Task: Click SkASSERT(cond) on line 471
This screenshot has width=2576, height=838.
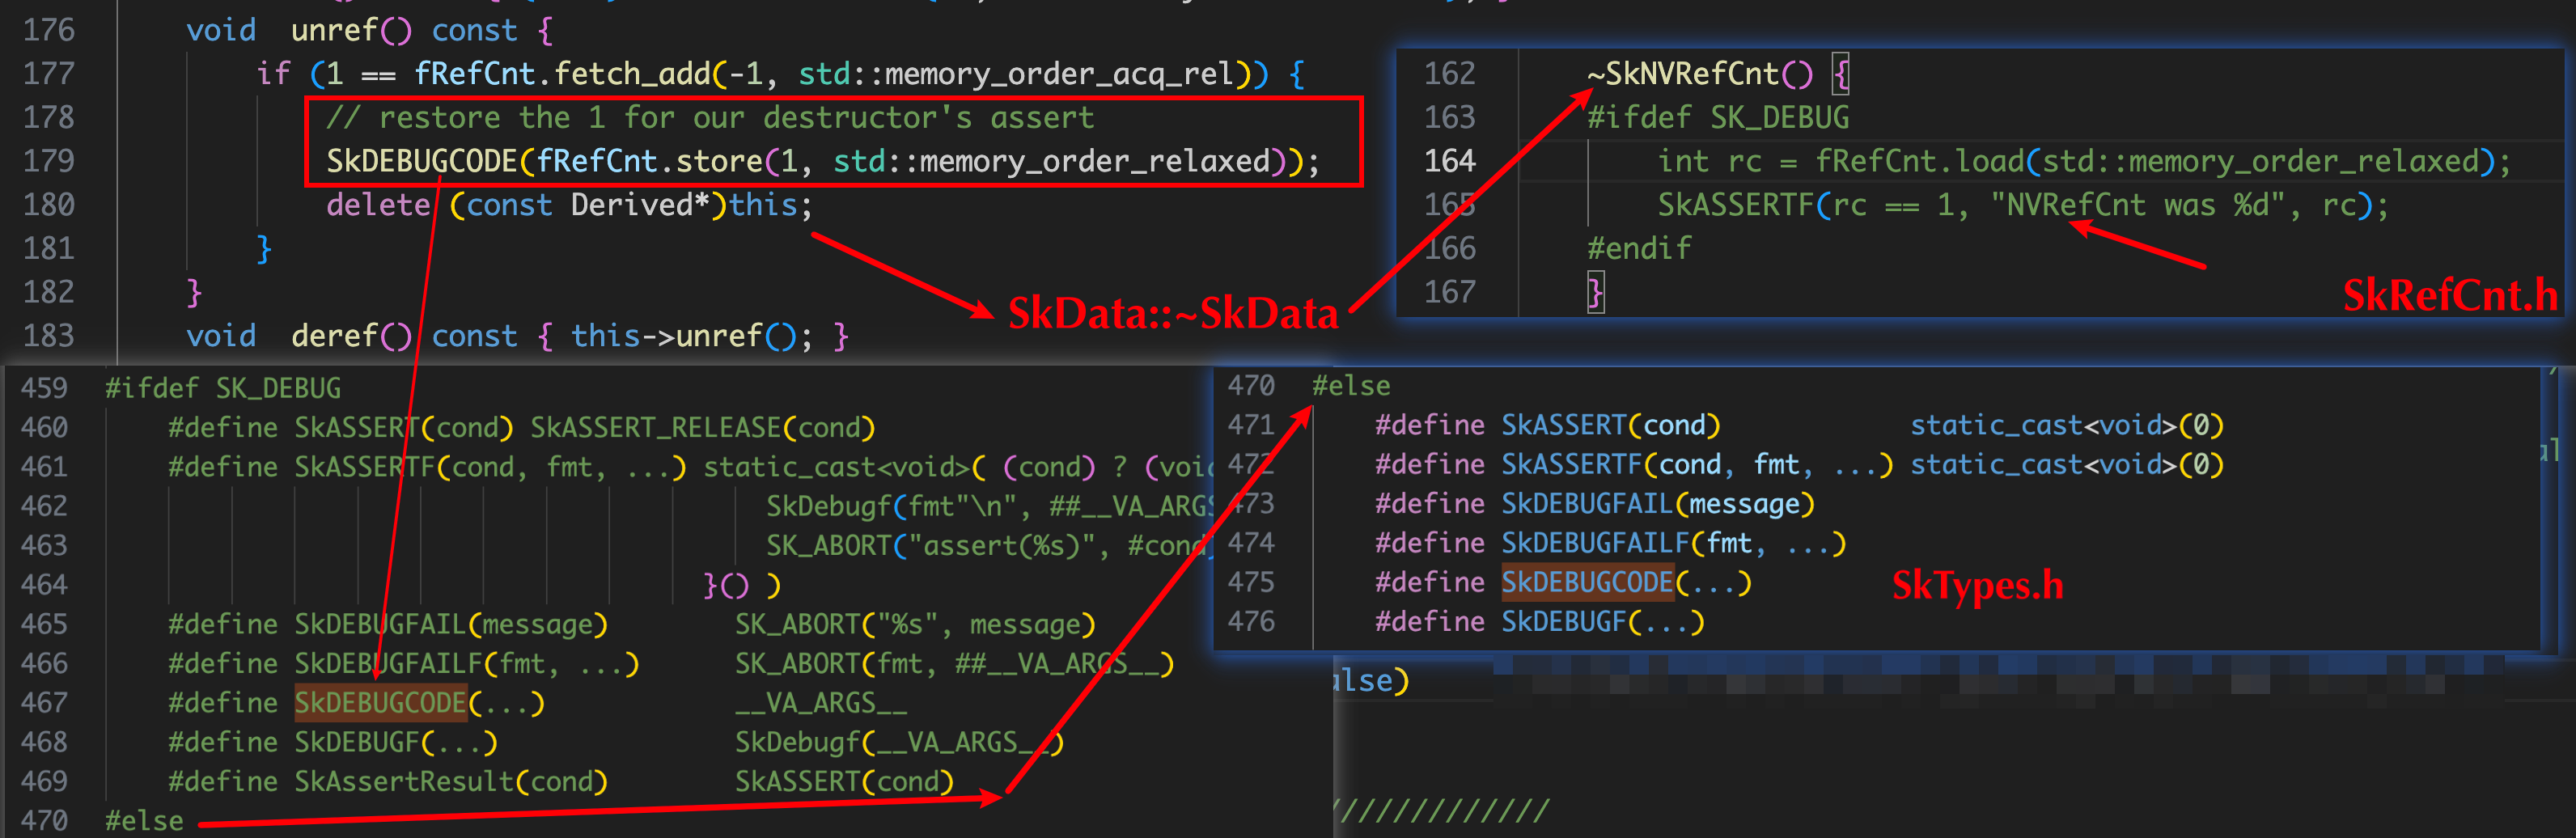Action: (x=1611, y=425)
